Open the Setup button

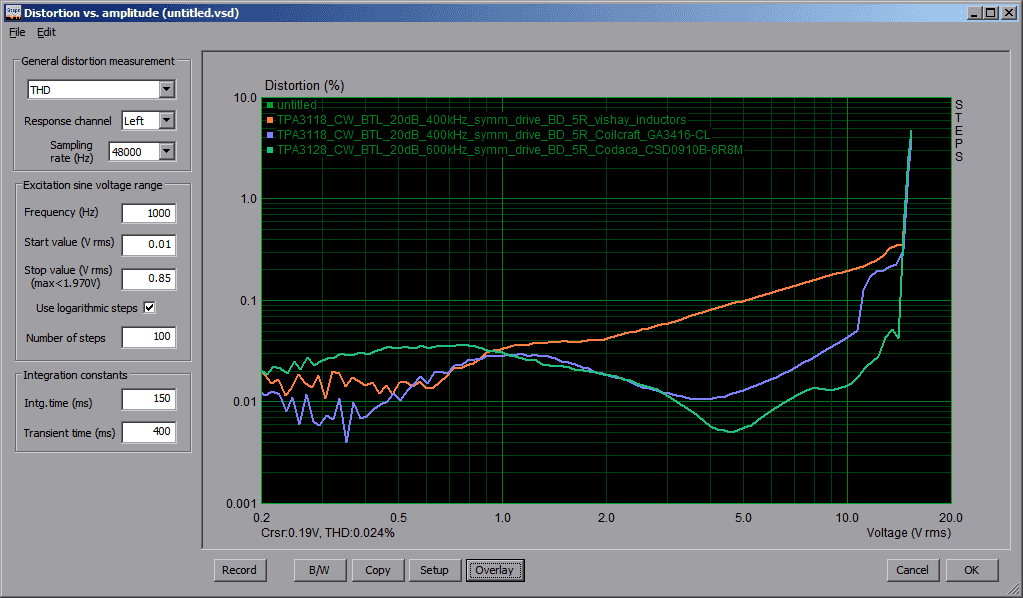point(434,570)
